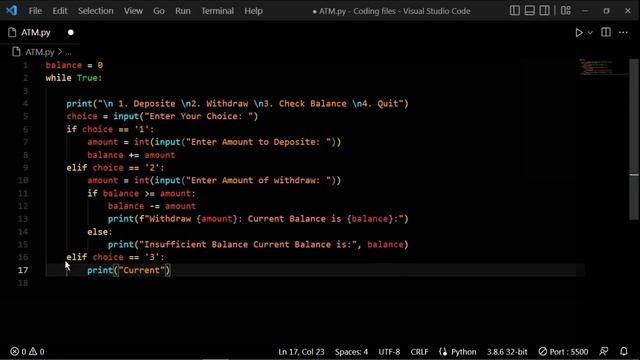Click the Visual Studio Code logo icon

12,10
